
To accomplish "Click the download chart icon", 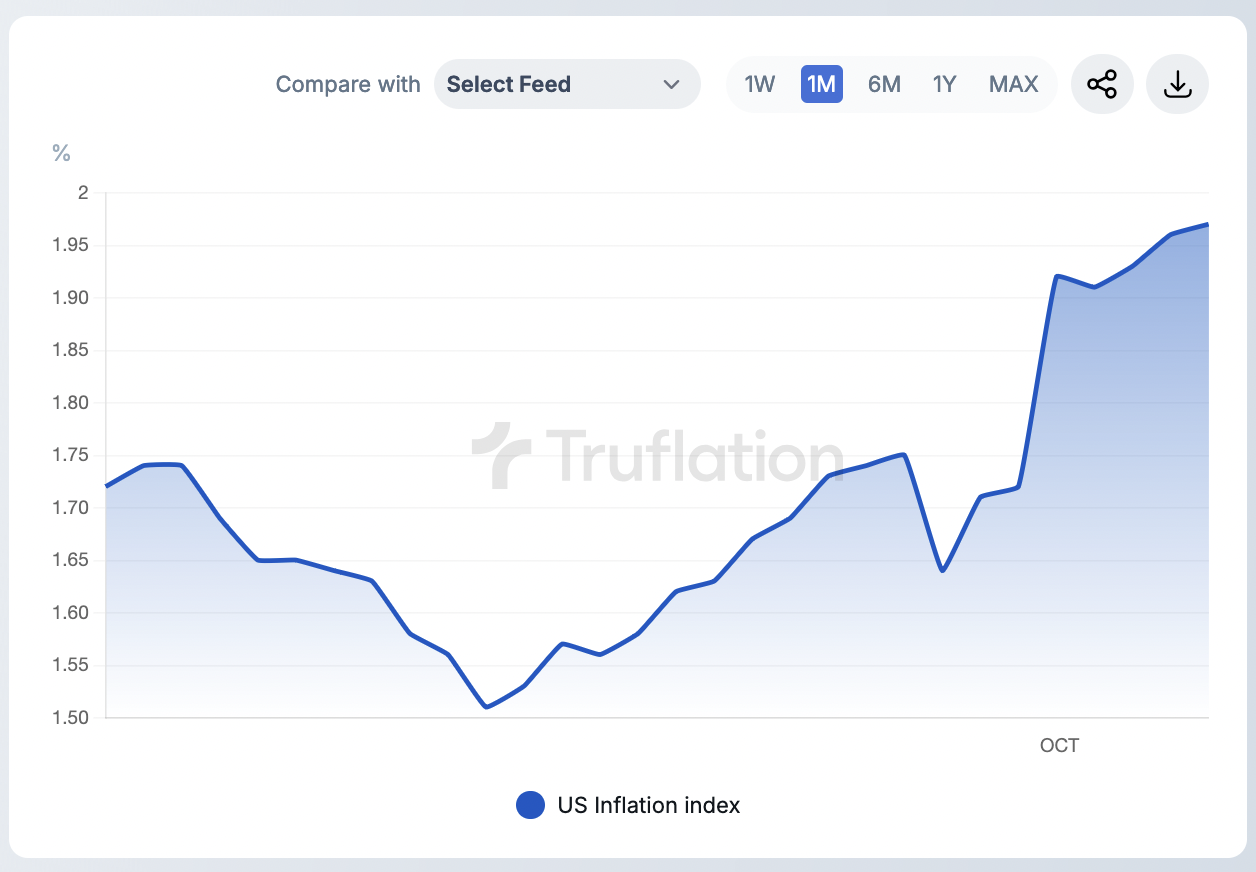I will (x=1177, y=85).
